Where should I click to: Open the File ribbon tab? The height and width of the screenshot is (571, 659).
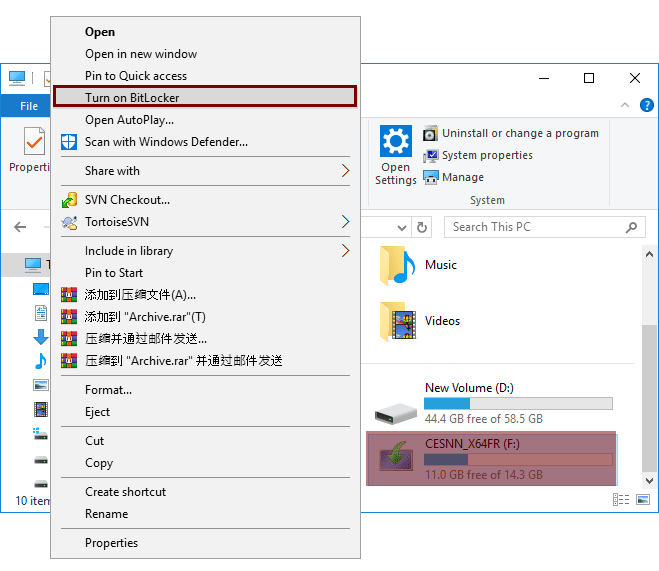[x=26, y=106]
